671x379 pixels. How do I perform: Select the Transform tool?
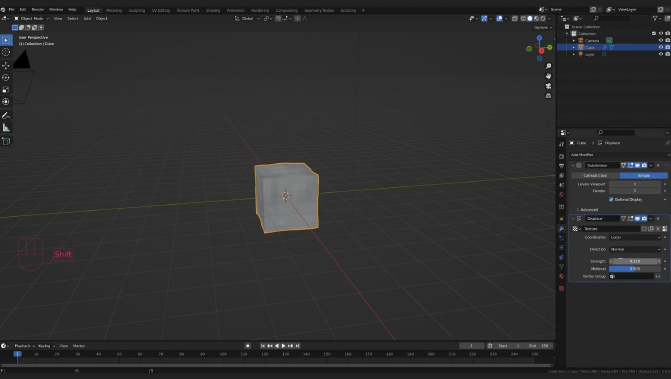pos(6,102)
